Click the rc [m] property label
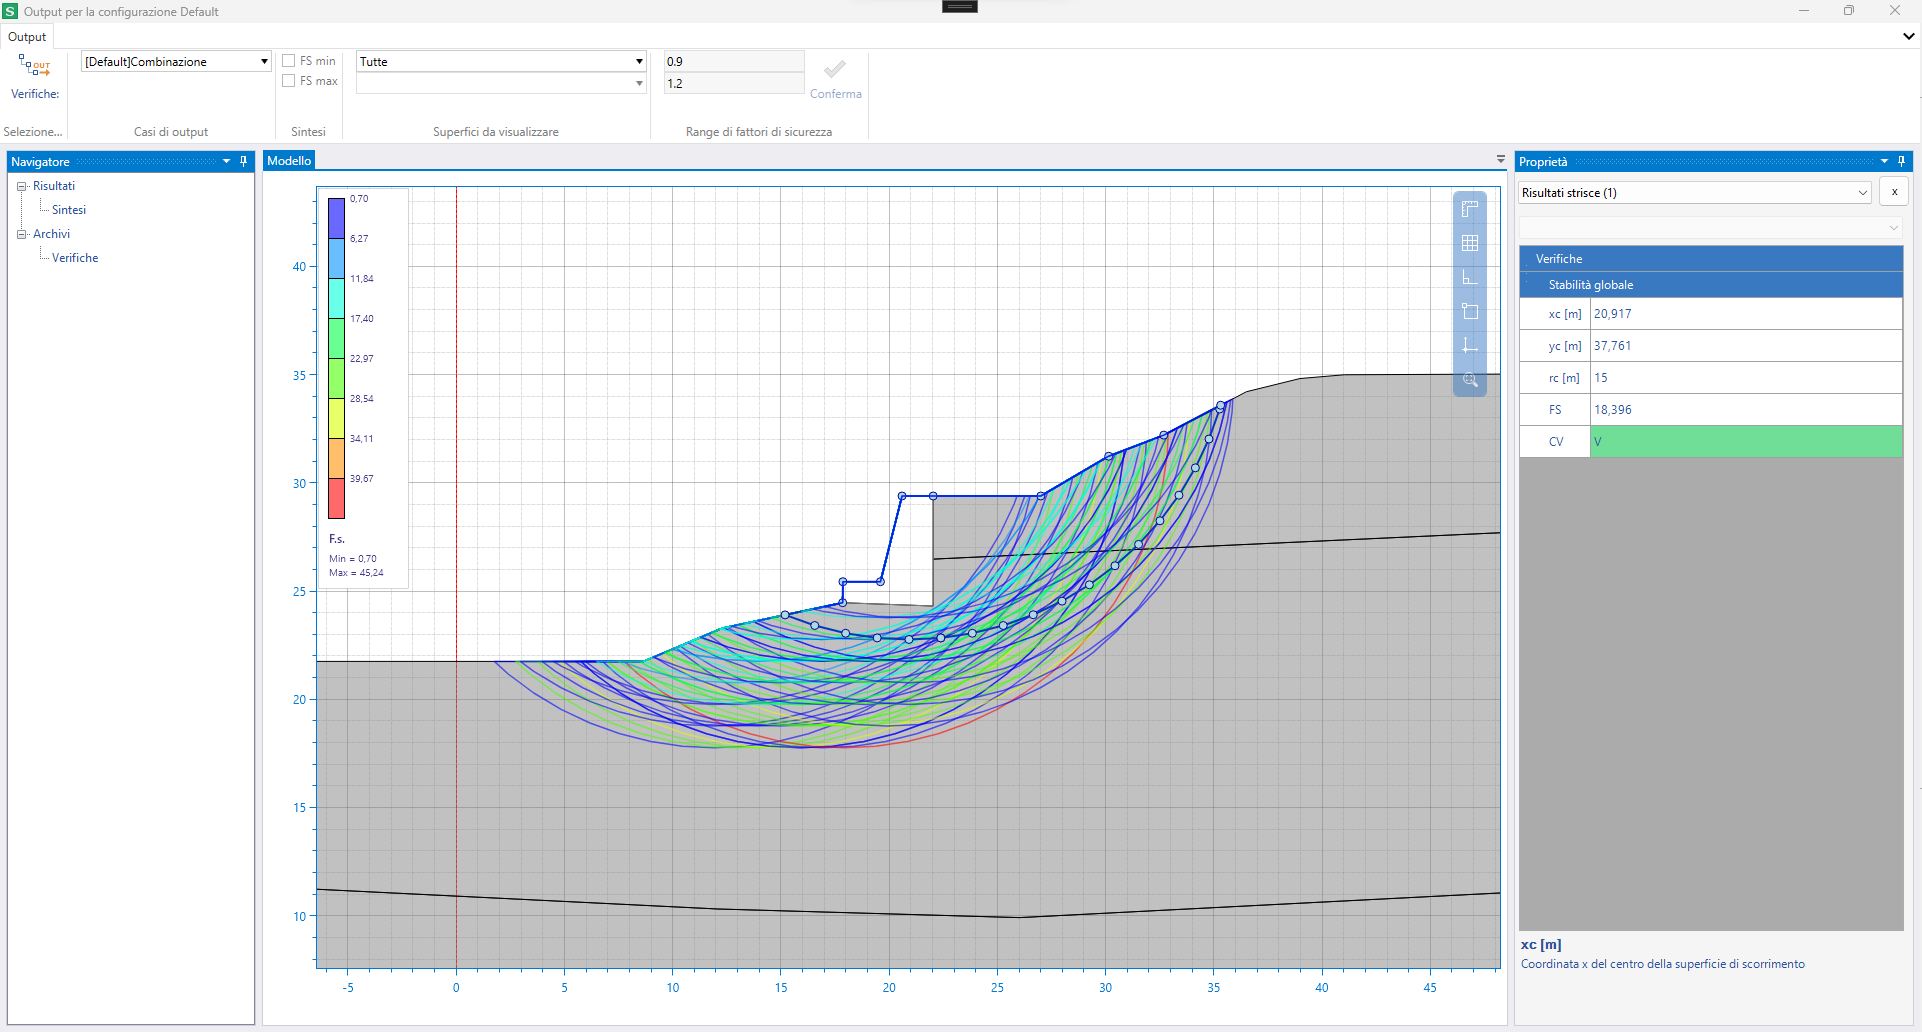This screenshot has height=1032, width=1922. [1564, 378]
